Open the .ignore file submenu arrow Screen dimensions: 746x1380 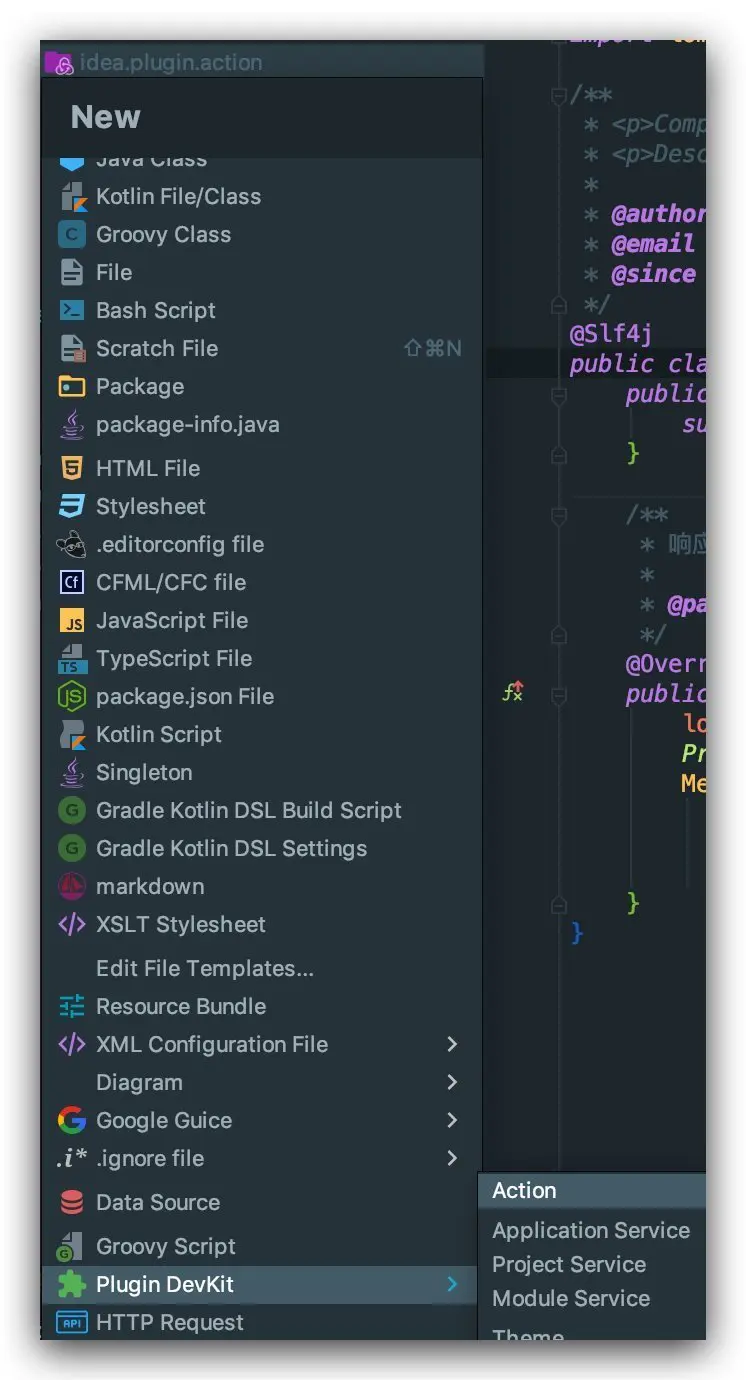452,1159
